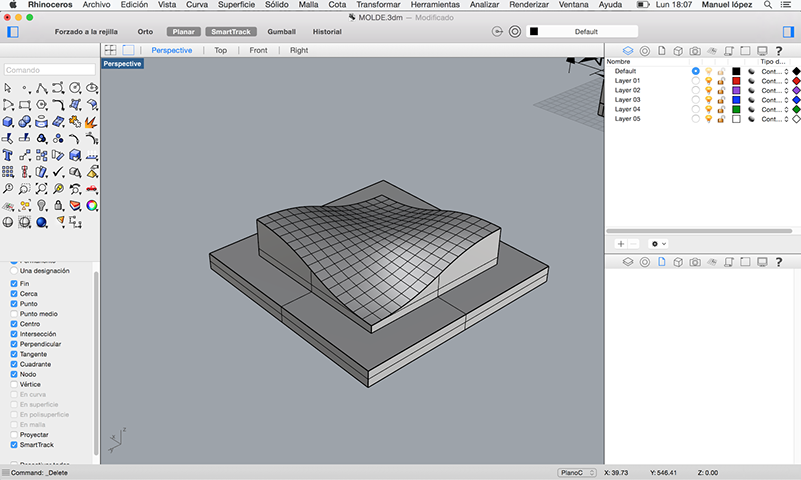801x480 pixels.
Task: Disable the Tangente object snap
Action: [x=14, y=354]
